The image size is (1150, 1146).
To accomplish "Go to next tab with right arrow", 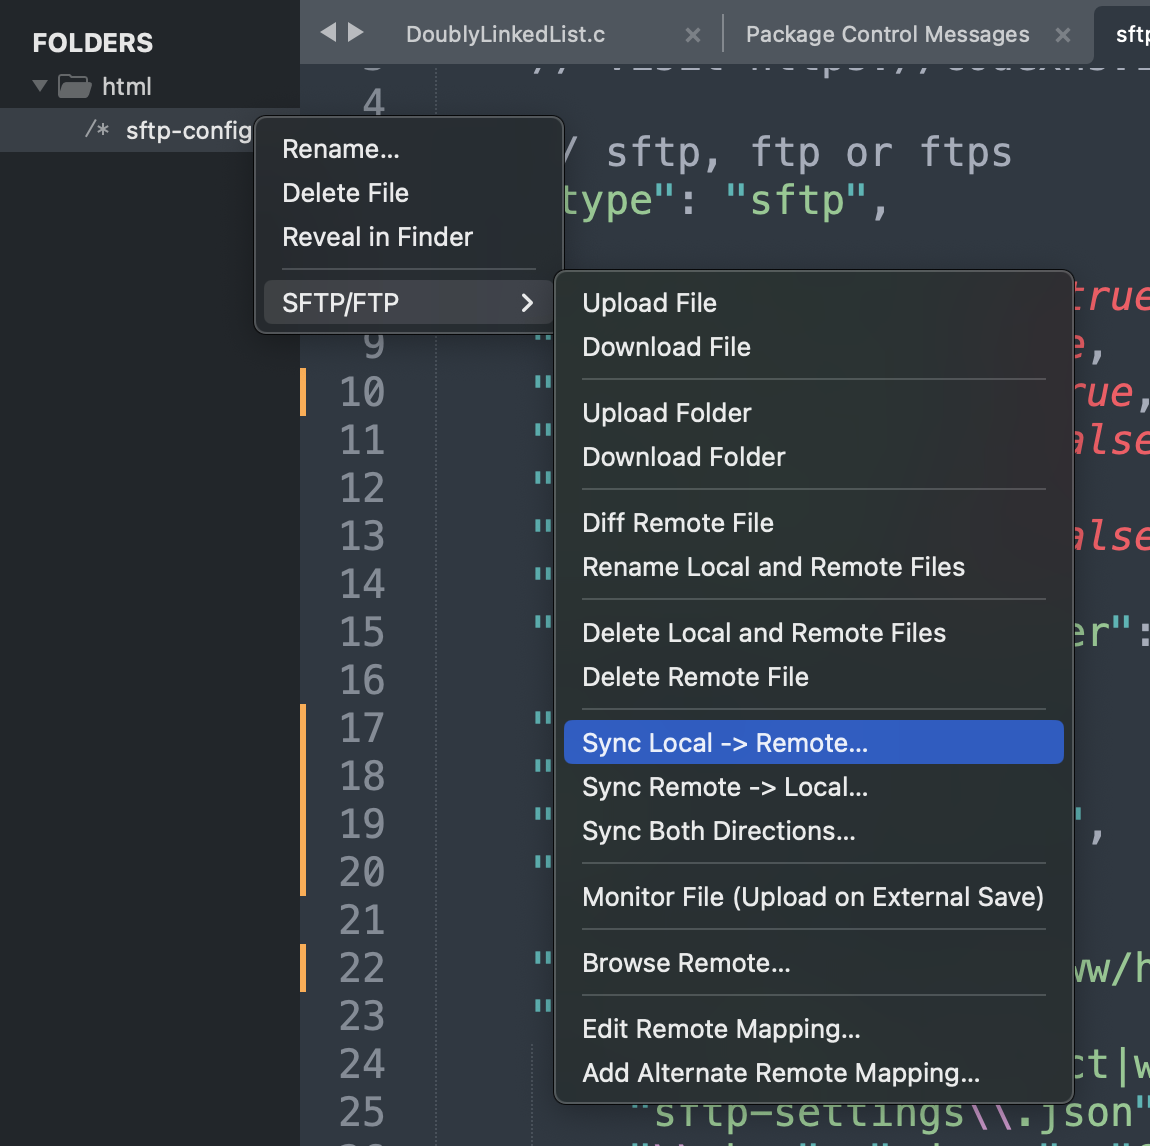I will click(356, 32).
